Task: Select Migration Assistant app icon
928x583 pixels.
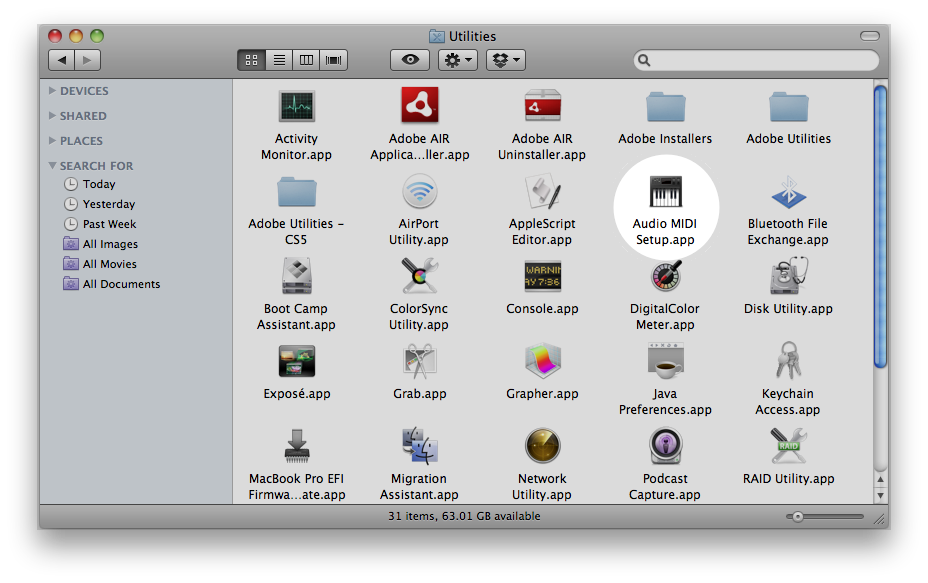Action: 420,446
